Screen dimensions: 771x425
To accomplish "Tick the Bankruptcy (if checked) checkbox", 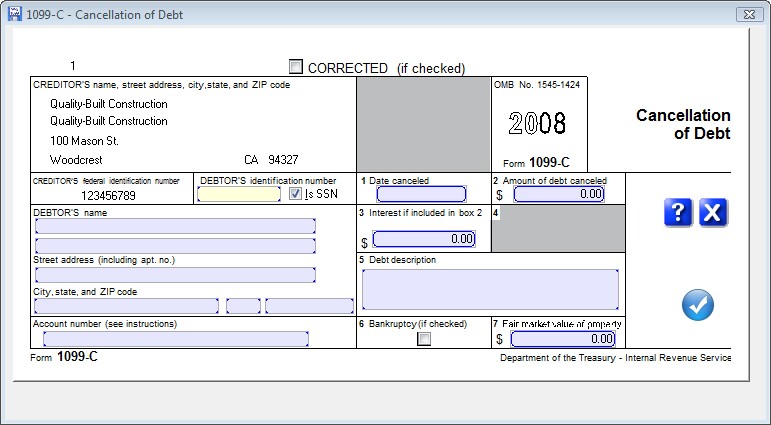I will (424, 338).
